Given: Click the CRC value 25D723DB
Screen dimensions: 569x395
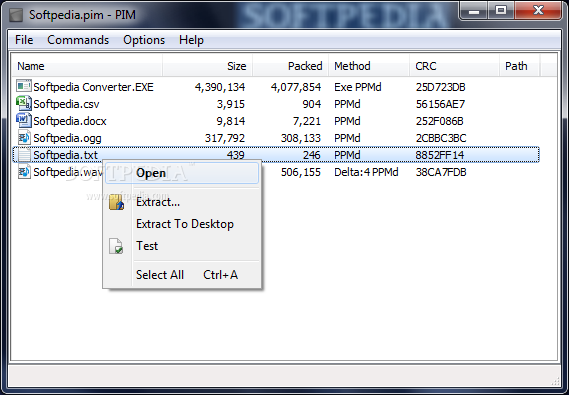Looking at the screenshot, I should [441, 87].
